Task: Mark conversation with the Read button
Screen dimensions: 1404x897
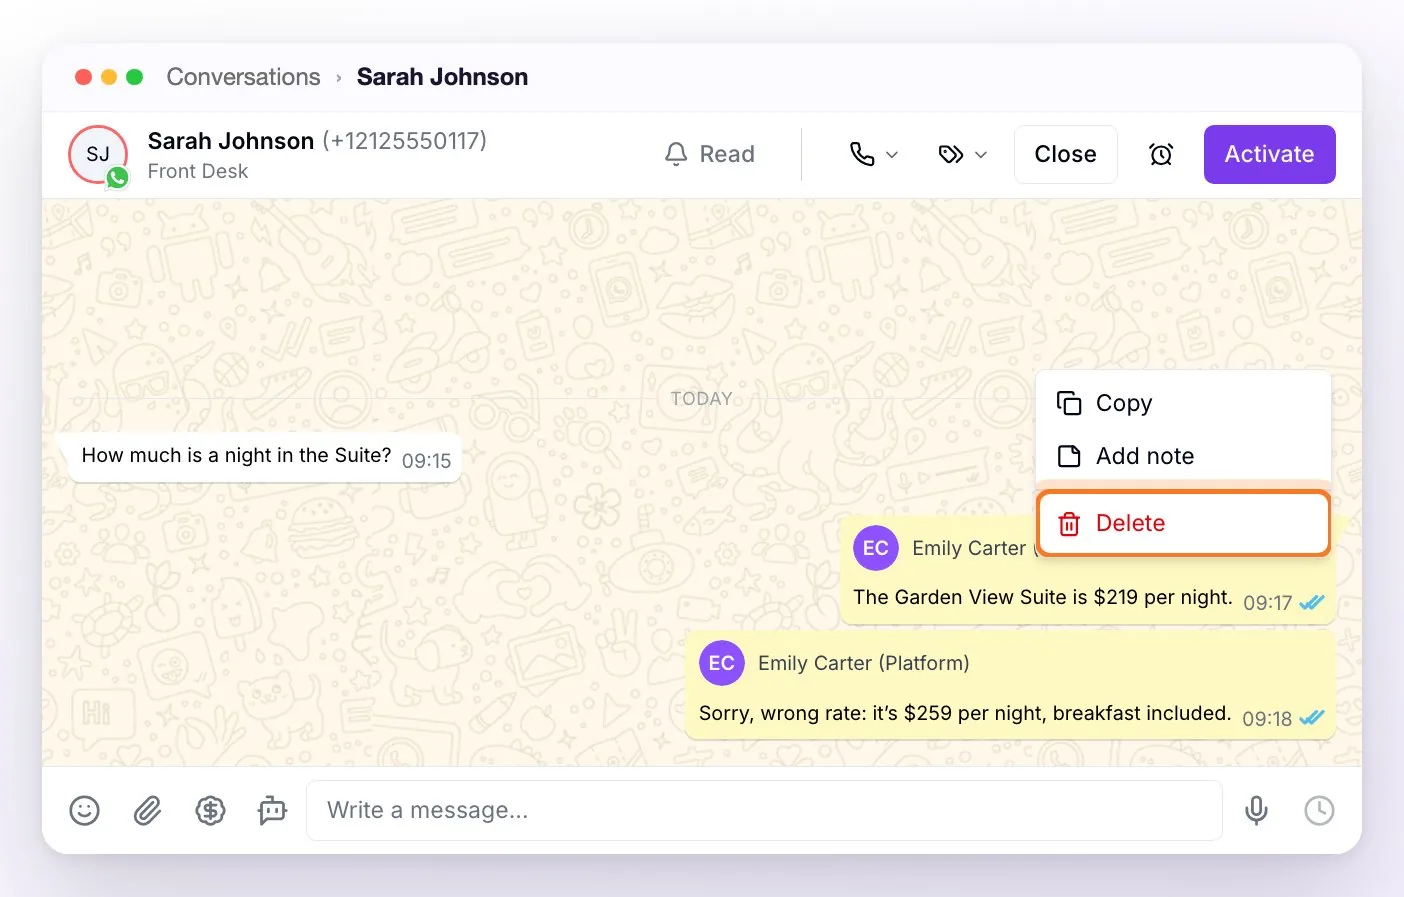Action: point(709,154)
